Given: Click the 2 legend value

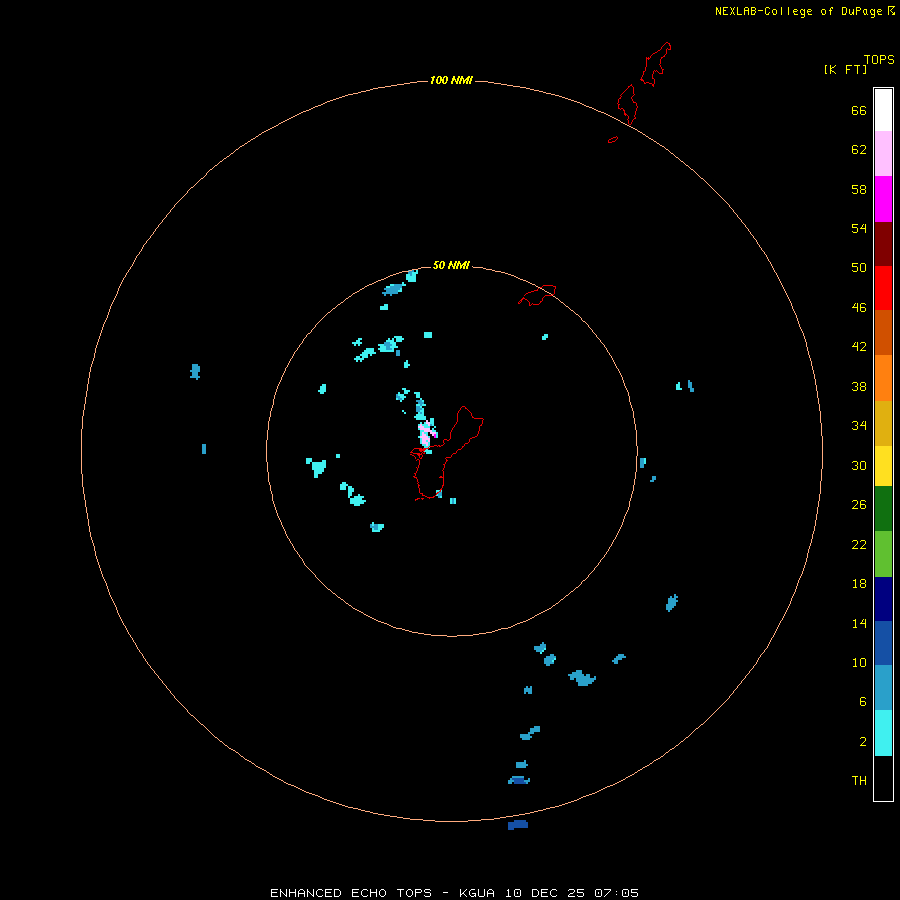Looking at the screenshot, I should click(863, 742).
